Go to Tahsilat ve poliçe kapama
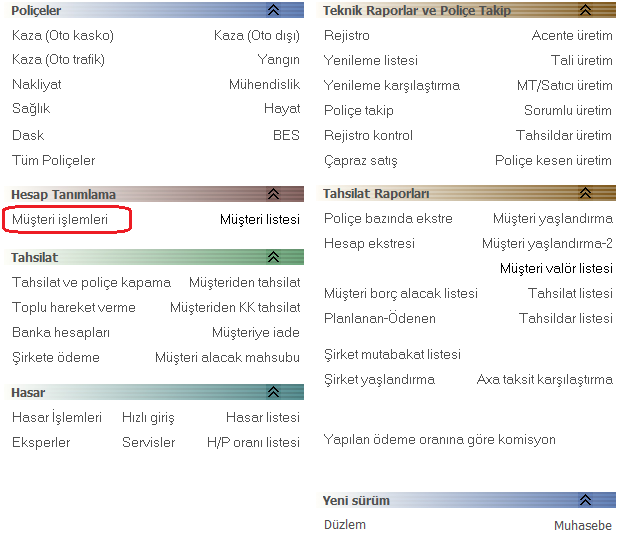 91,282
